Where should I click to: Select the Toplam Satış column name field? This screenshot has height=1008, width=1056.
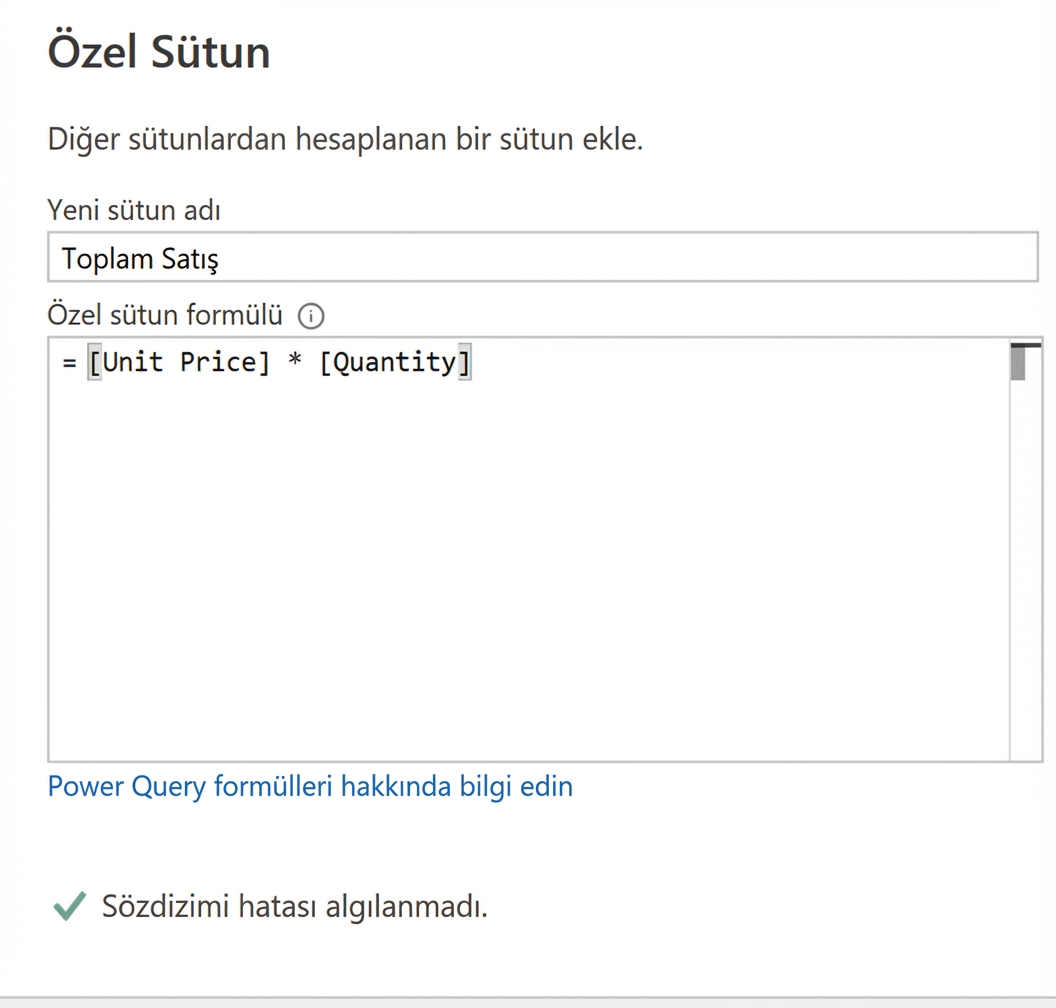click(x=400, y=257)
